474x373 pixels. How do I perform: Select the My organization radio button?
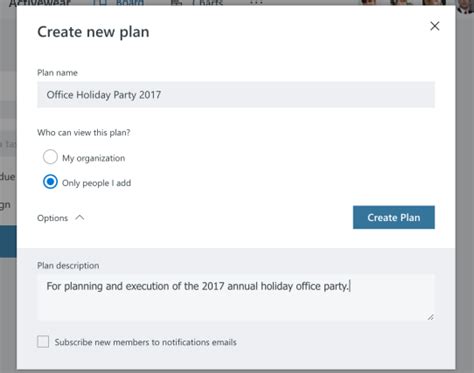(x=50, y=157)
